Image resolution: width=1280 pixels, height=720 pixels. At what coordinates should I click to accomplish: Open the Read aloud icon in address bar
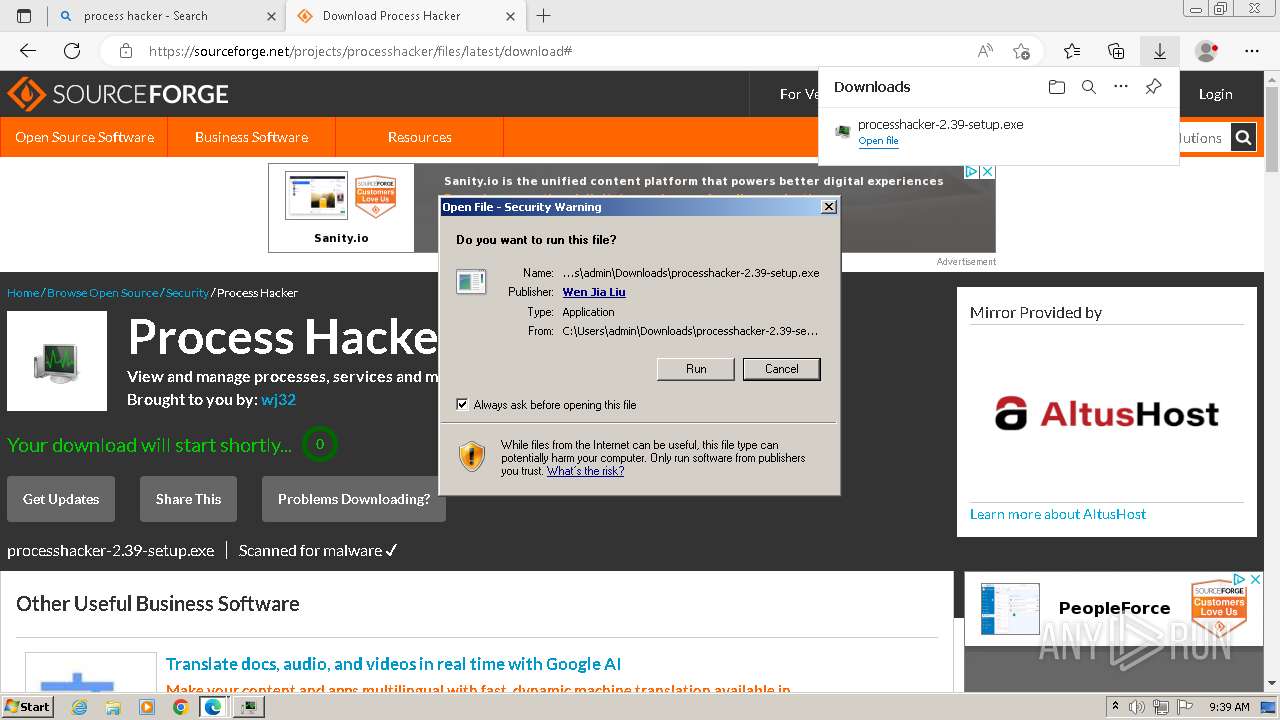[x=985, y=51]
